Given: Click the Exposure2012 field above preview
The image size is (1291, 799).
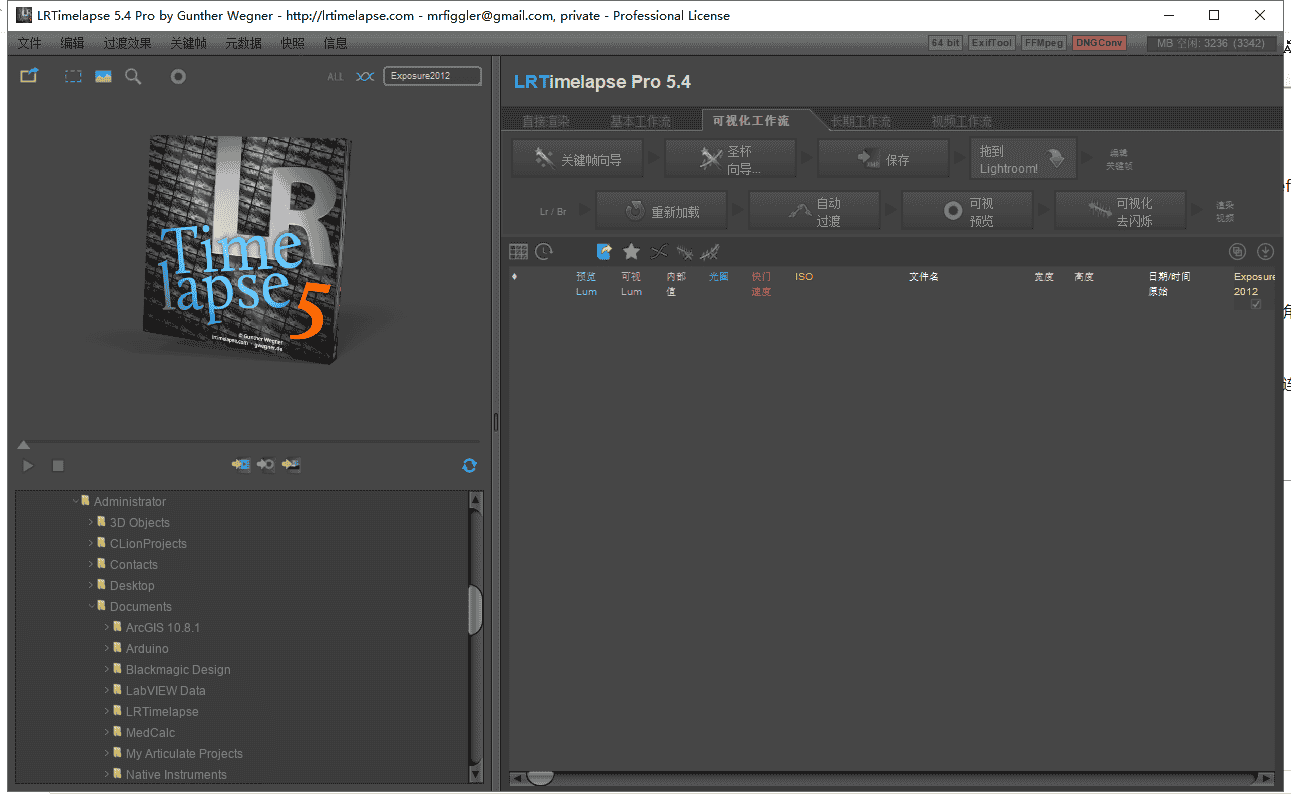Looking at the screenshot, I should point(432,76).
